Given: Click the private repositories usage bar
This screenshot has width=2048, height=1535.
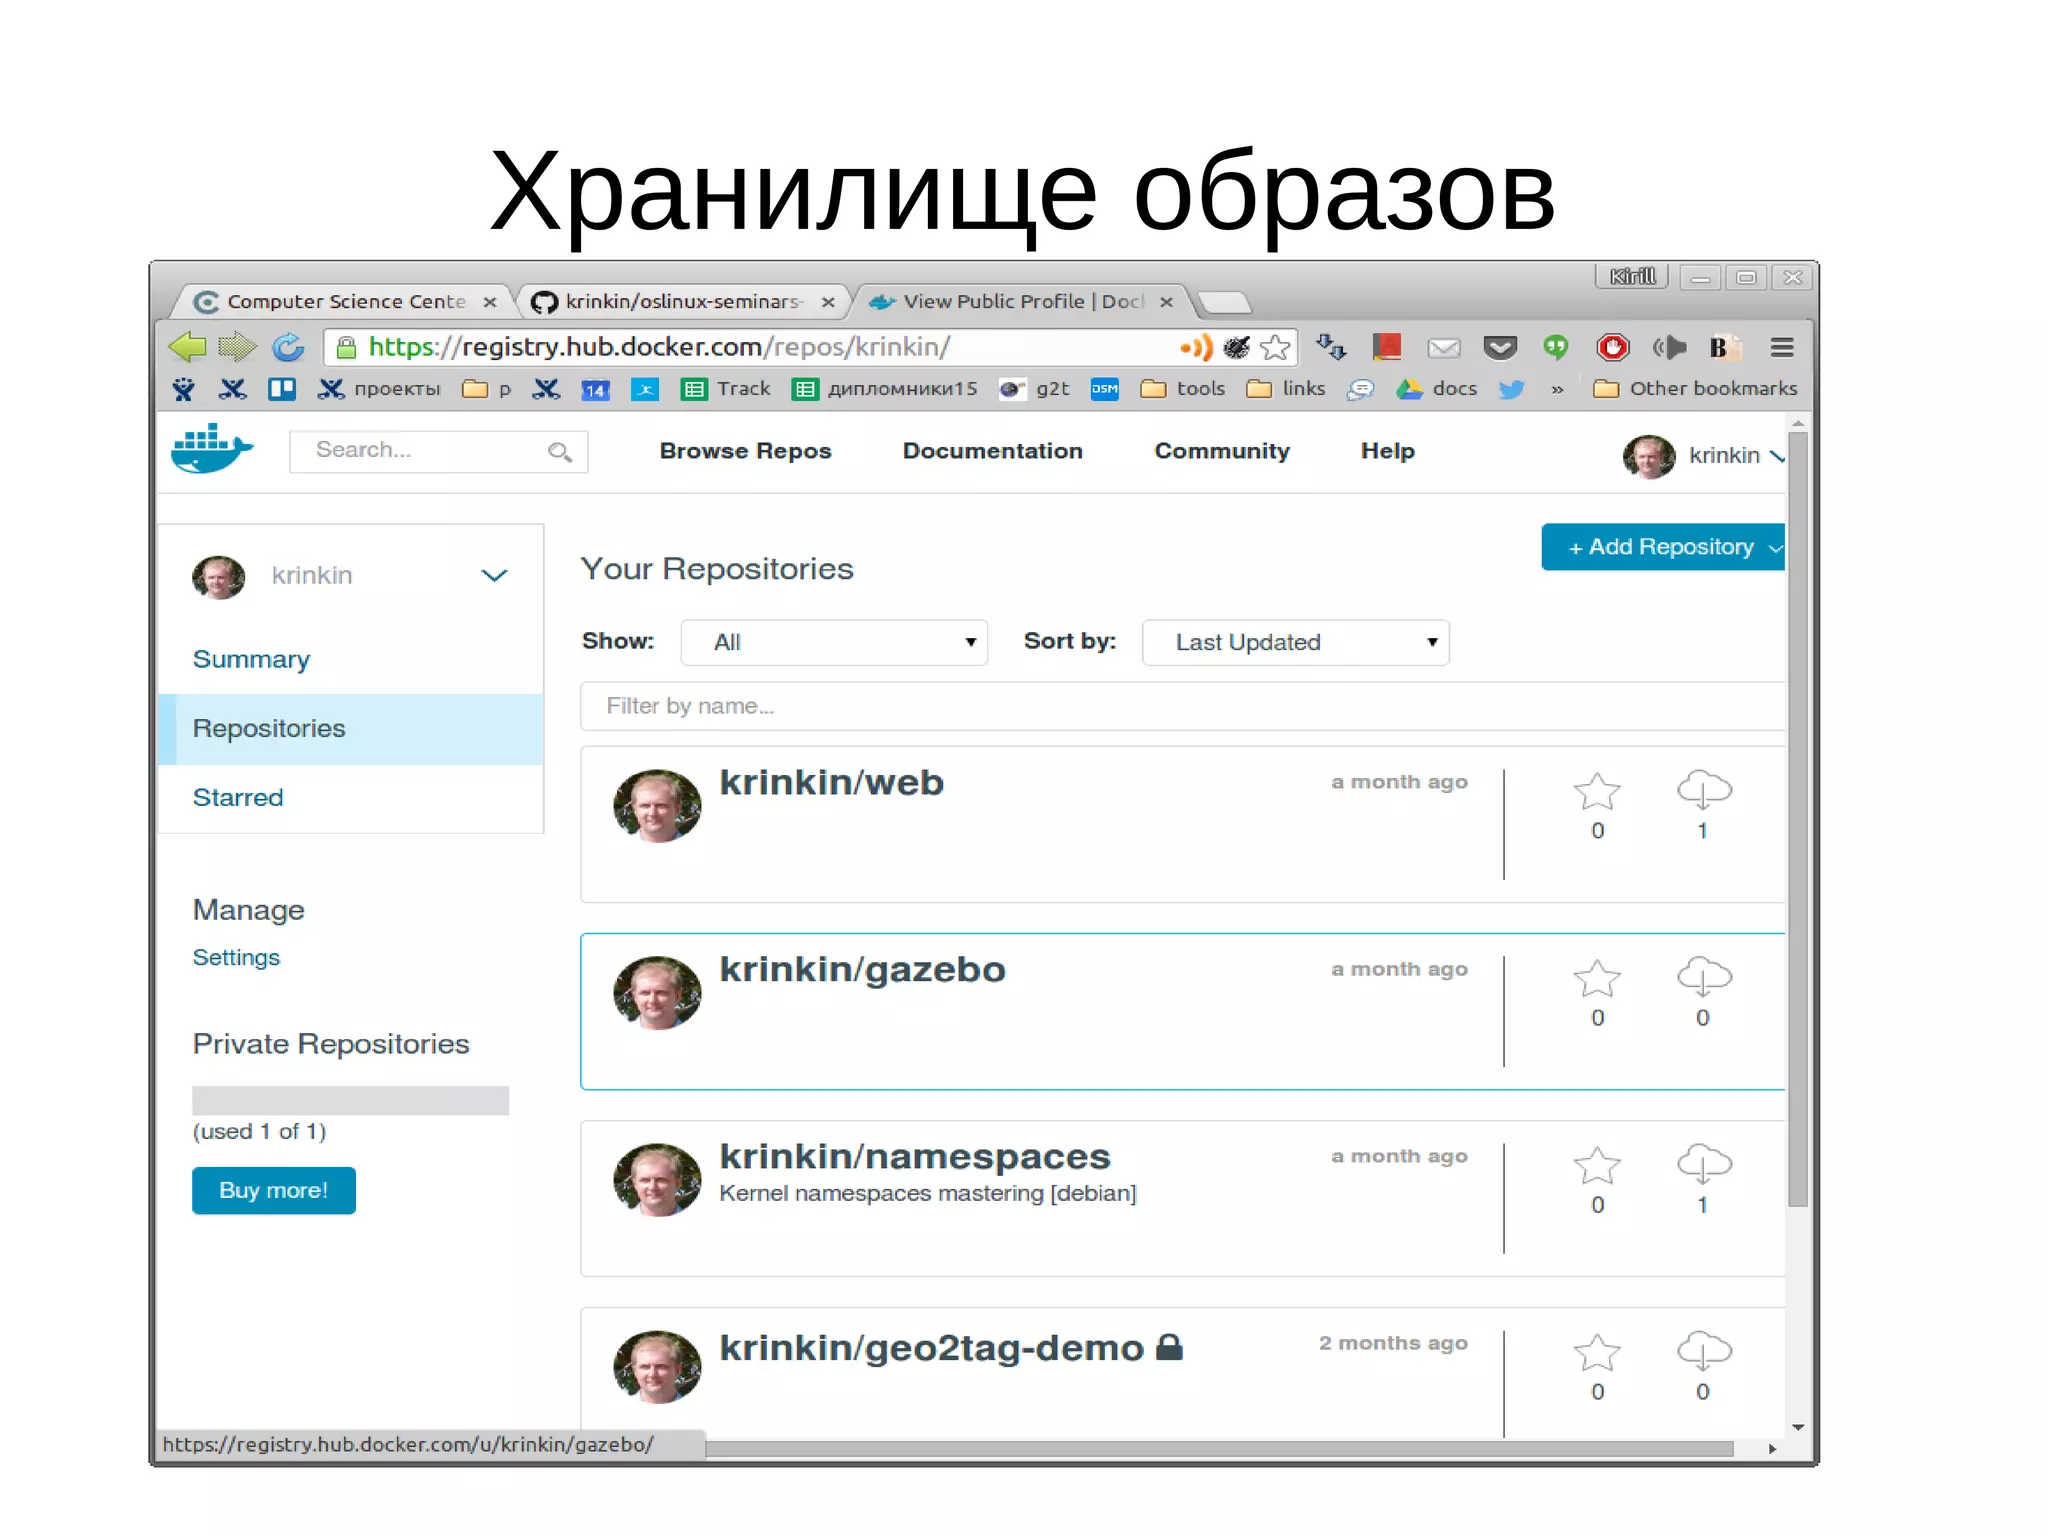Looking at the screenshot, I should click(350, 1100).
